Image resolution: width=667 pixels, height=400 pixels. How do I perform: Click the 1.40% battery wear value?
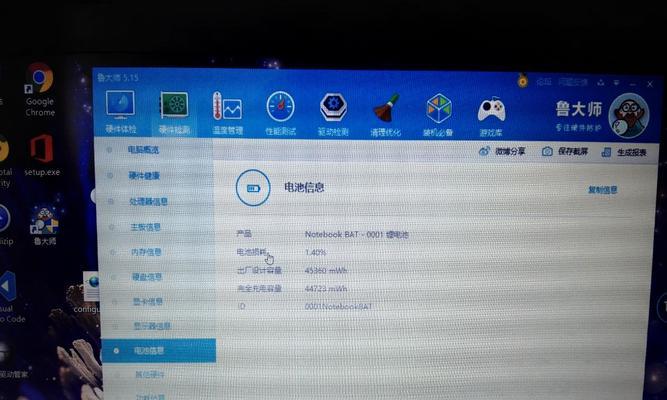coord(315,252)
